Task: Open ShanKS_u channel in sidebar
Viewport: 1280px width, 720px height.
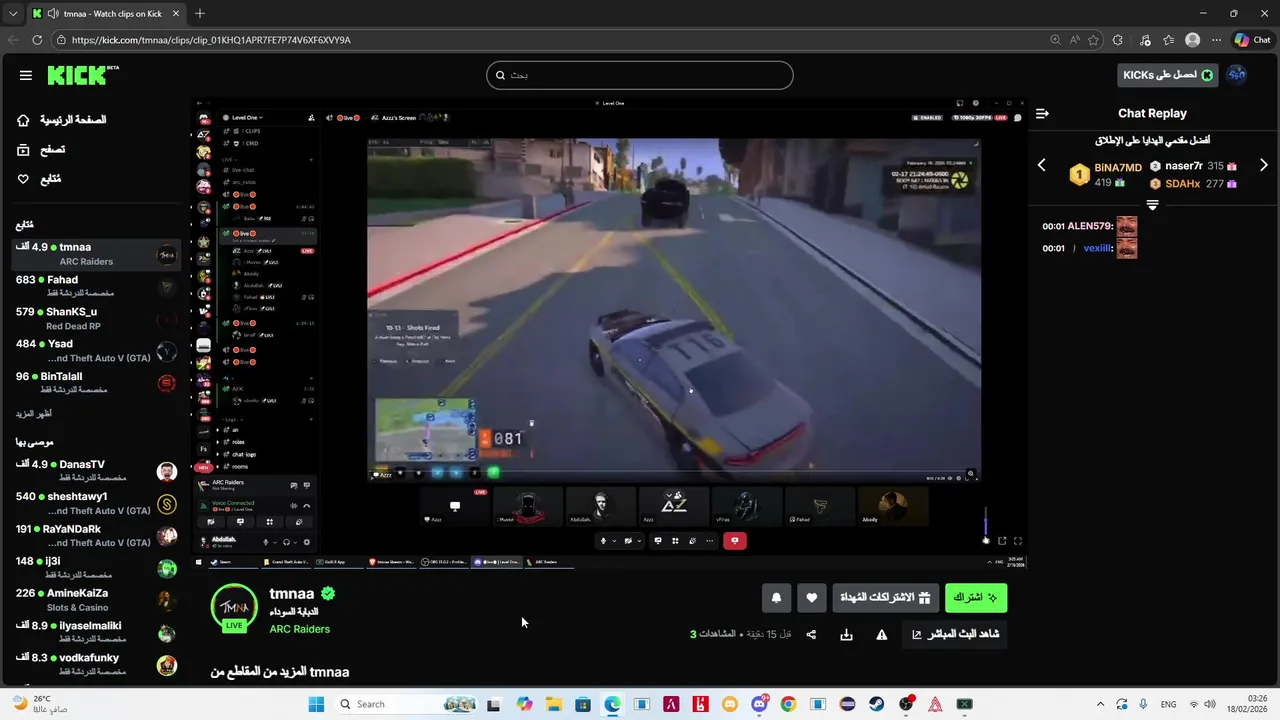Action: point(96,318)
